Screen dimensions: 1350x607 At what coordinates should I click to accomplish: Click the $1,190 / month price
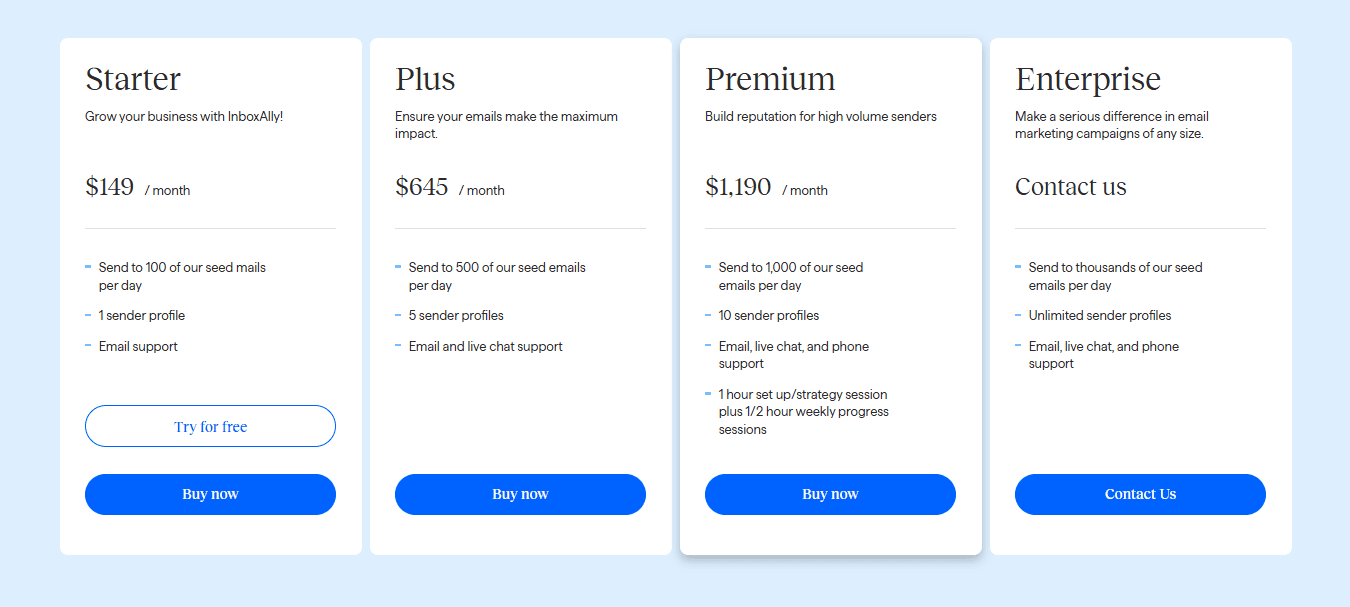pyautogui.click(x=767, y=187)
